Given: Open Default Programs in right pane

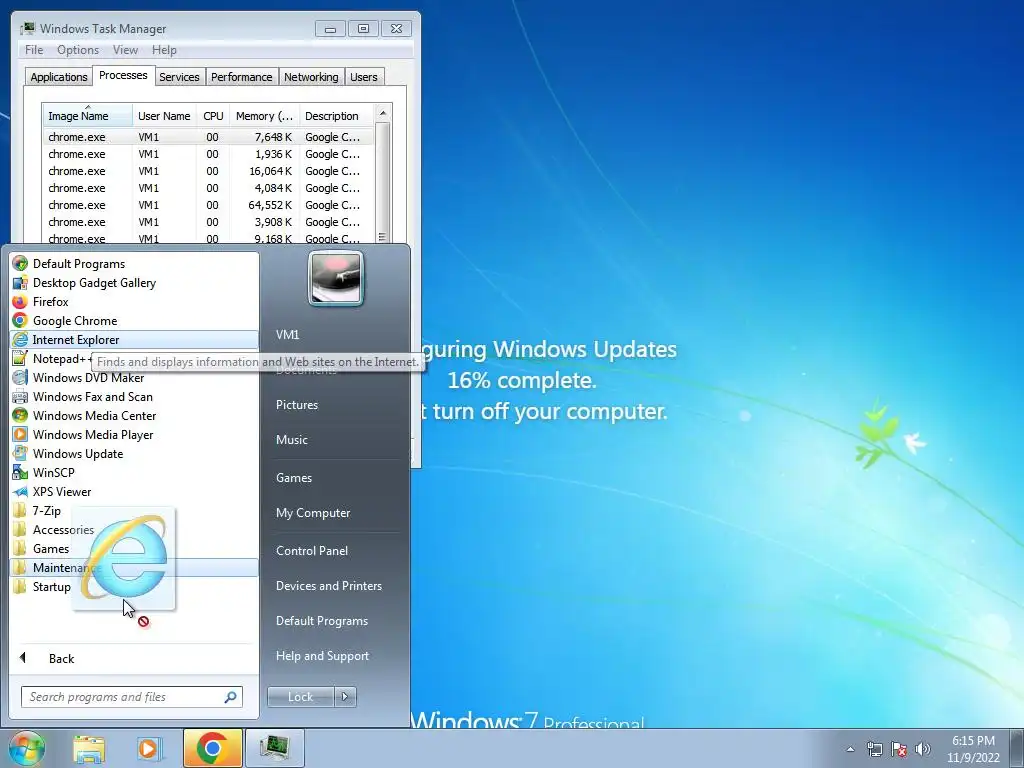Looking at the screenshot, I should point(322,621).
